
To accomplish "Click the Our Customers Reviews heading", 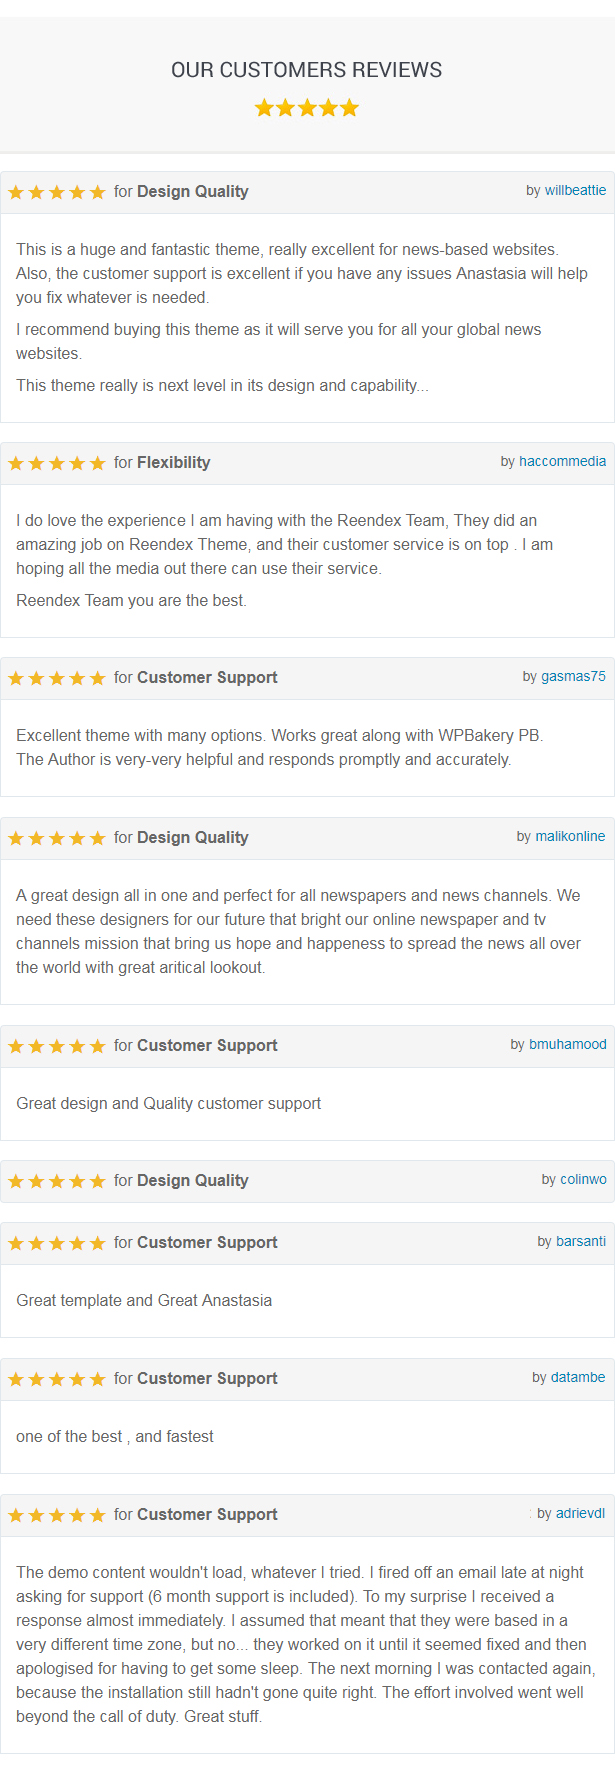I will (306, 70).
